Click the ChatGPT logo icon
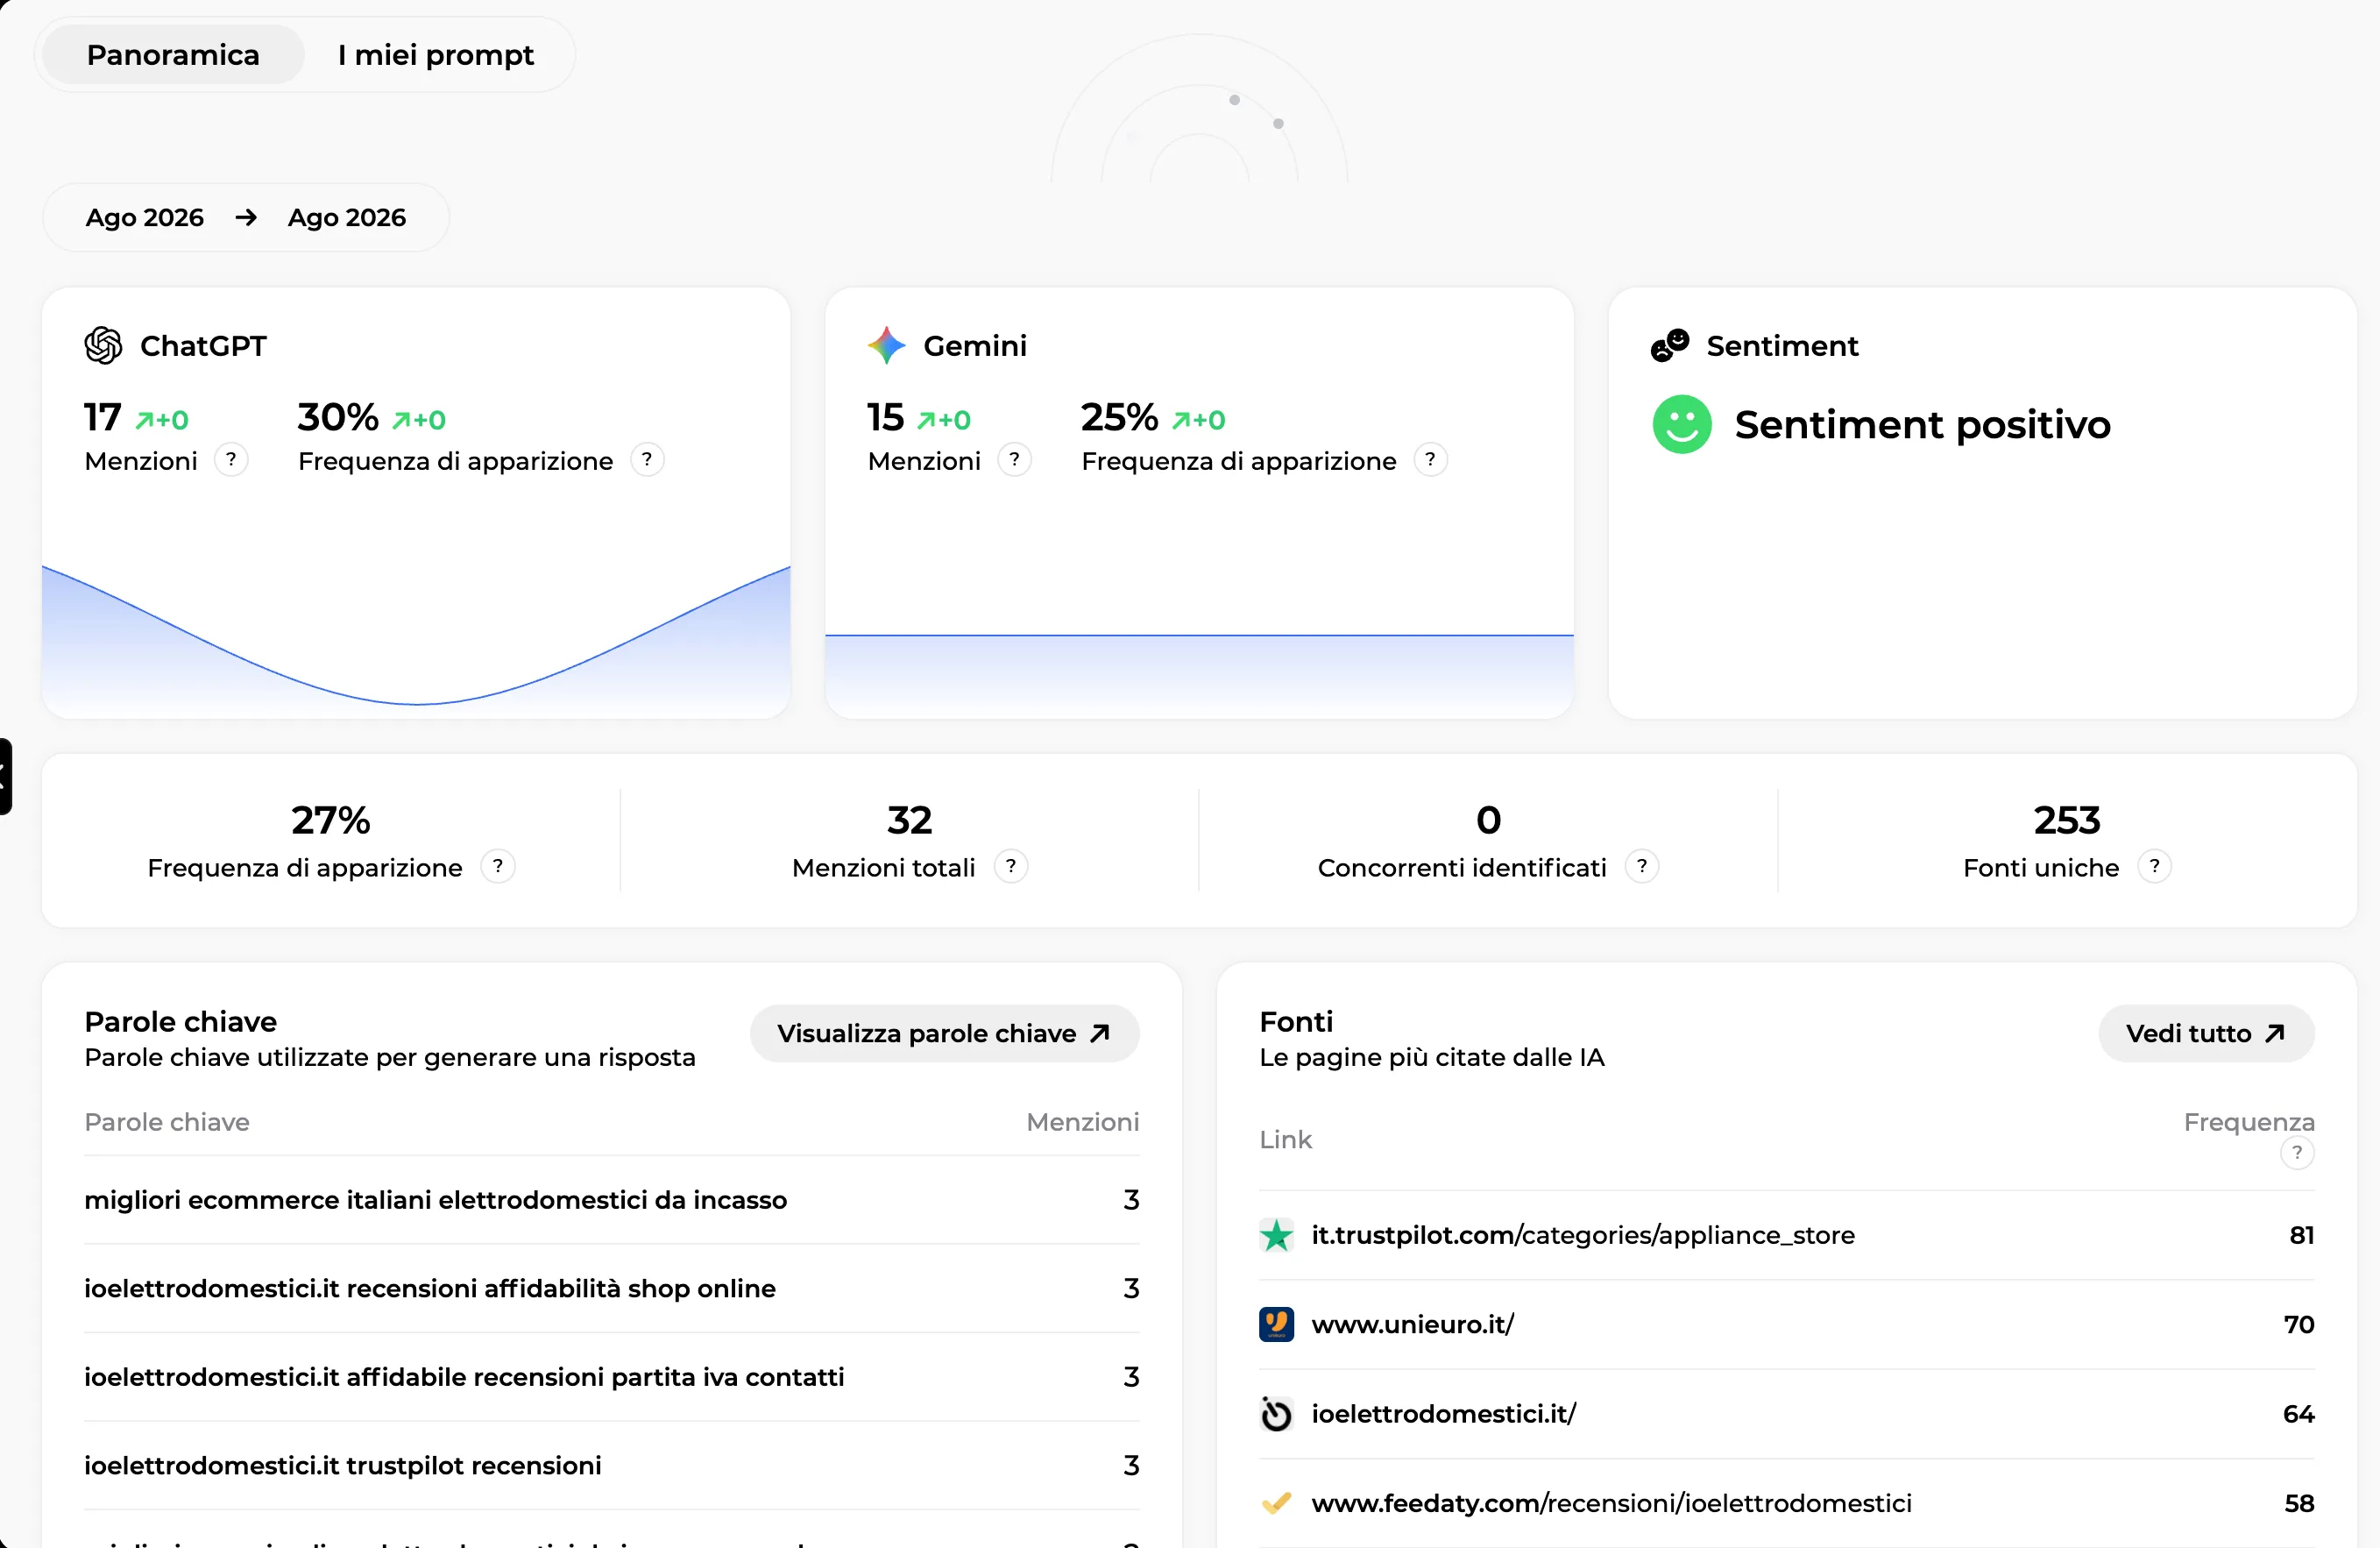The image size is (2380, 1548). point(103,345)
